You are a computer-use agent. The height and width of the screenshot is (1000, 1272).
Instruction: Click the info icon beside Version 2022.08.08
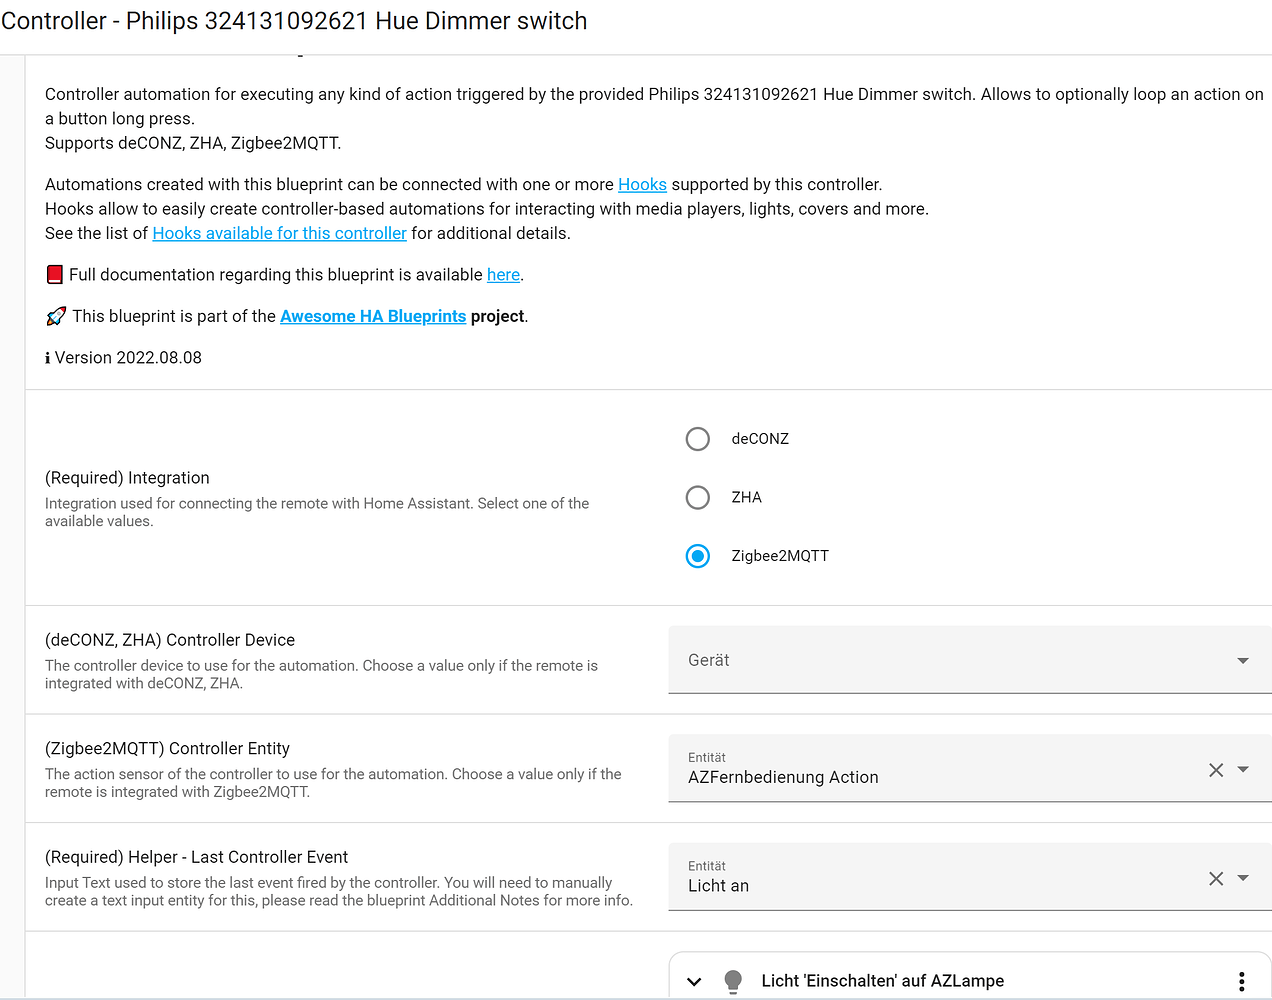(x=47, y=358)
